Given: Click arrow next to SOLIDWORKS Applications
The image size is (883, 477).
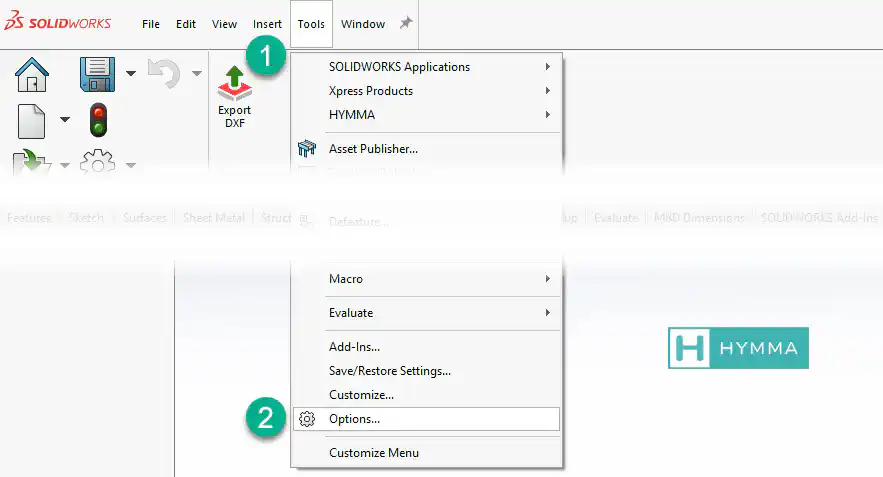Looking at the screenshot, I should click(547, 66).
